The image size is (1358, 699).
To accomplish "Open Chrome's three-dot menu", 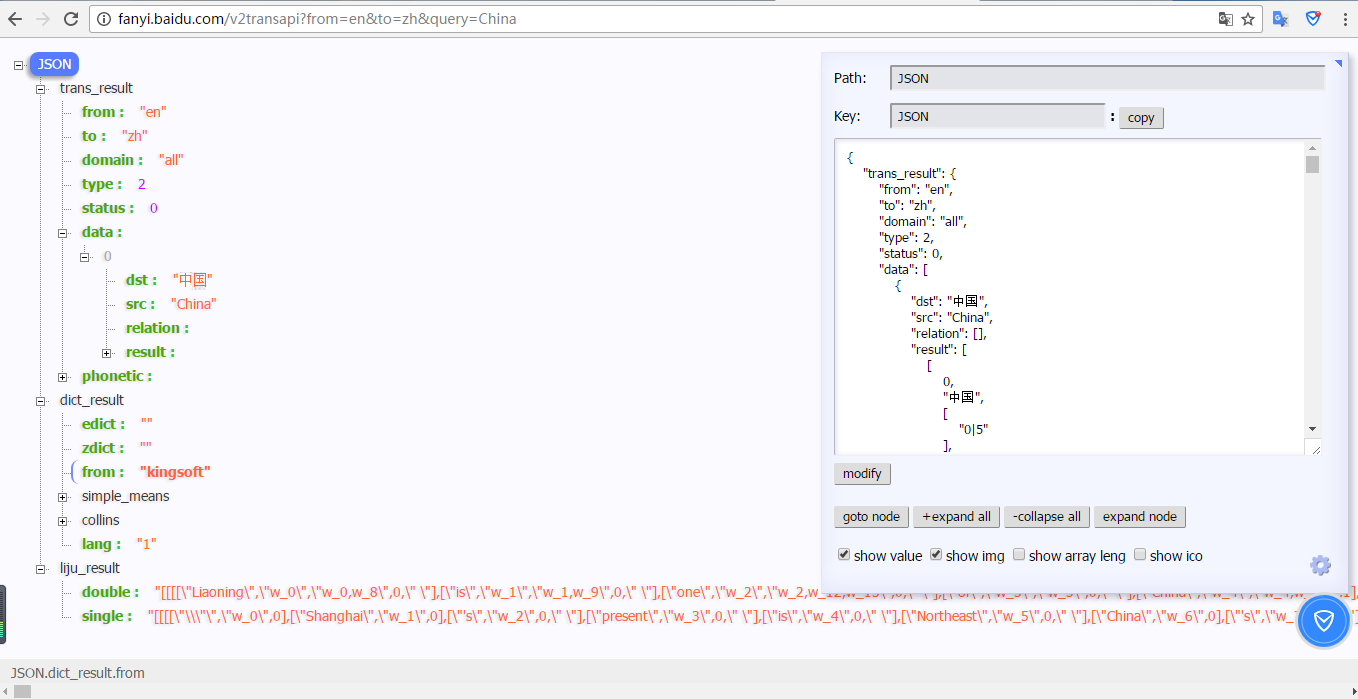I will point(1344,18).
